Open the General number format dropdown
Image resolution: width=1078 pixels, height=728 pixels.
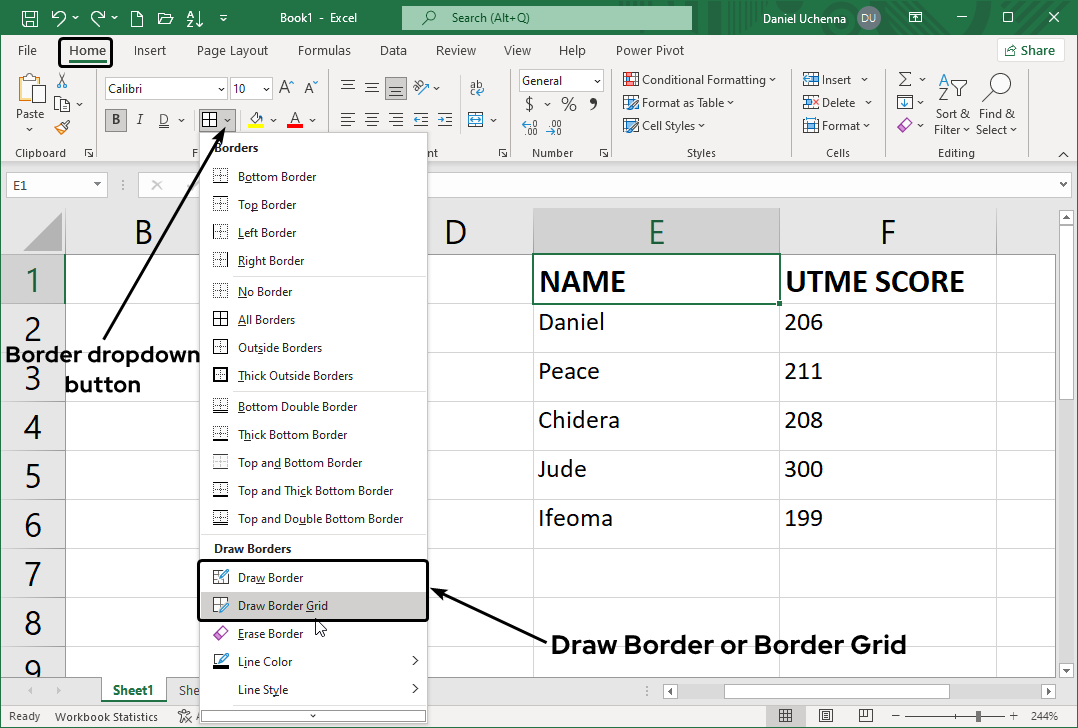tap(596, 80)
